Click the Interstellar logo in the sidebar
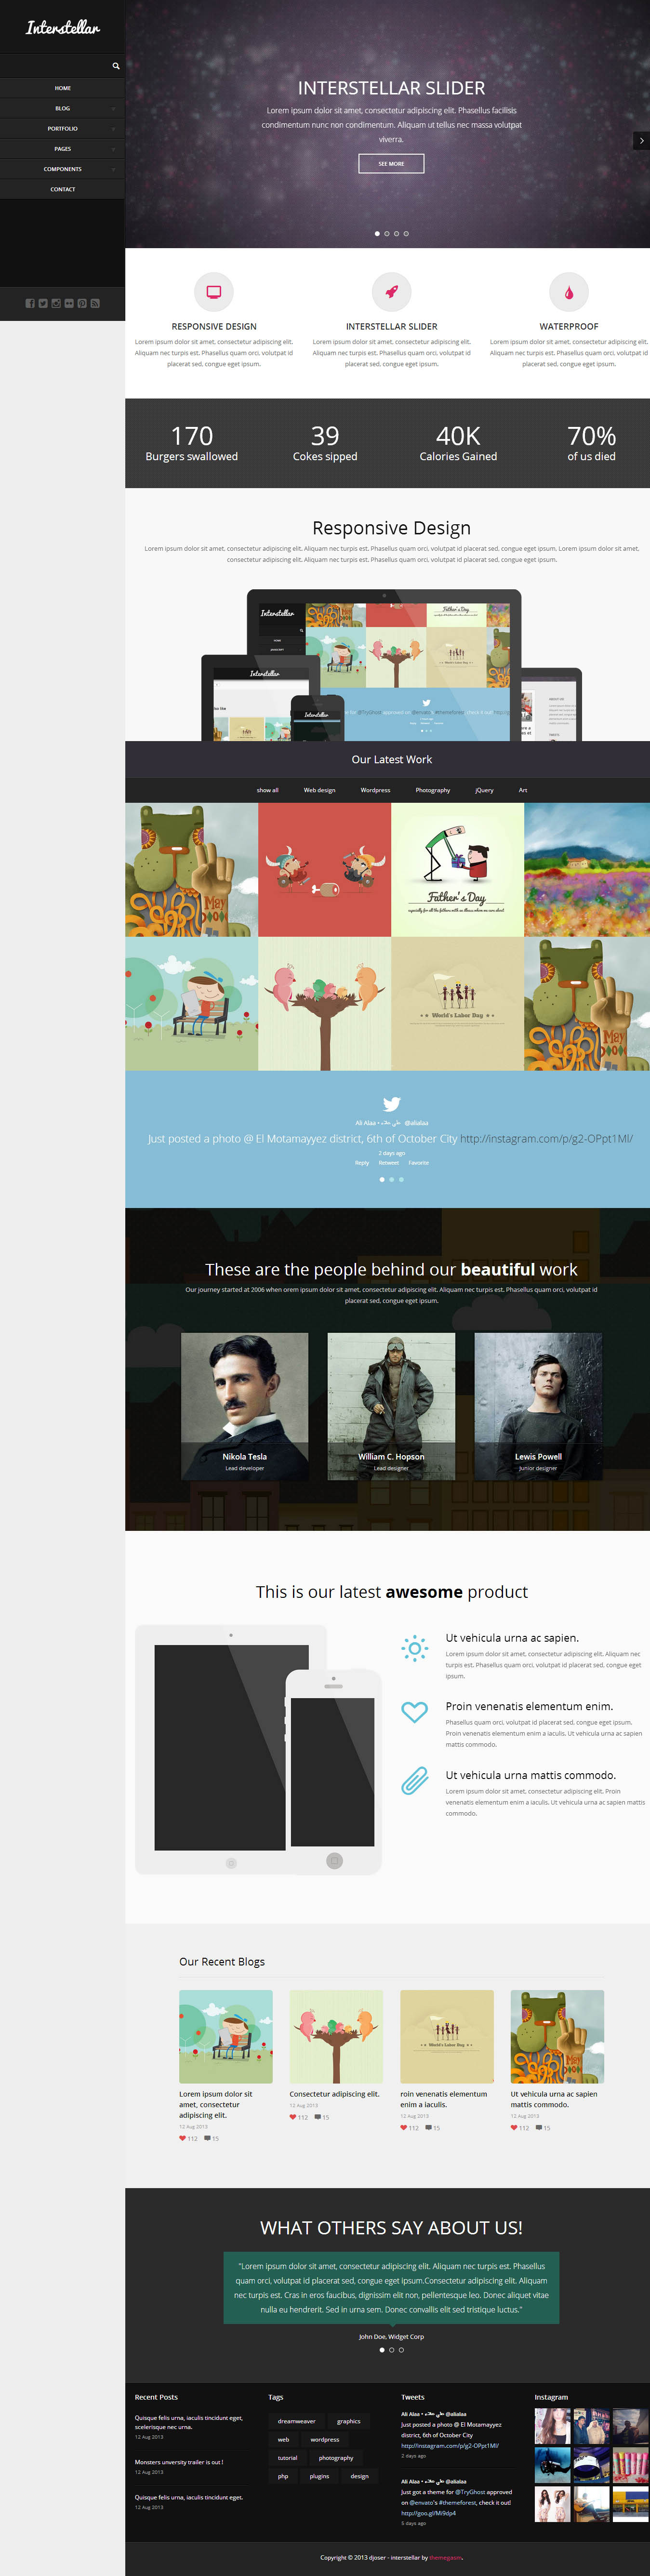Image resolution: width=650 pixels, height=2576 pixels. coord(63,28)
